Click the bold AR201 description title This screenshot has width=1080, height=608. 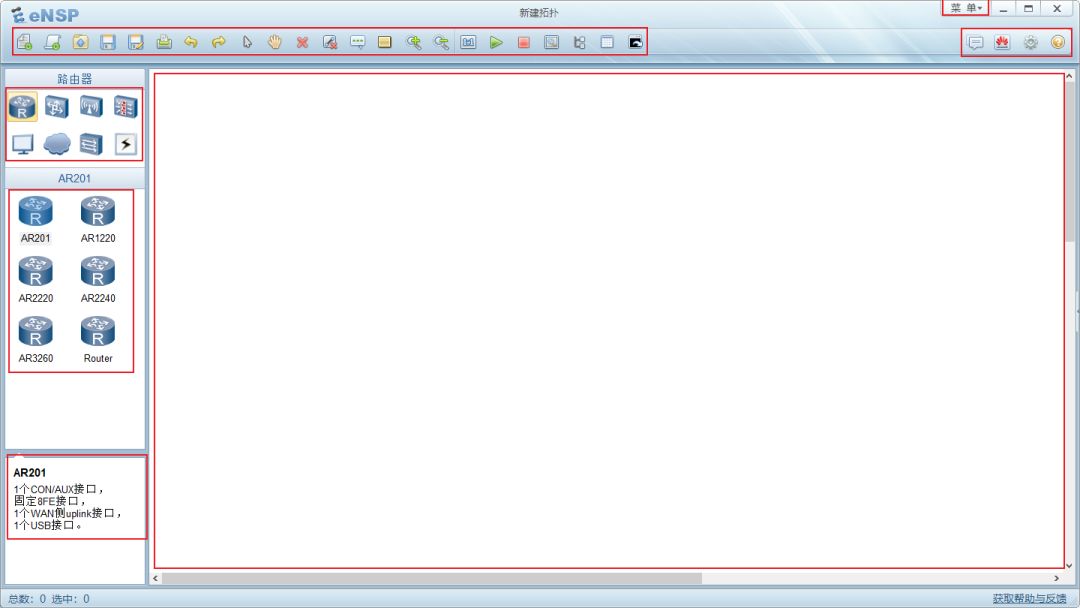(x=30, y=473)
